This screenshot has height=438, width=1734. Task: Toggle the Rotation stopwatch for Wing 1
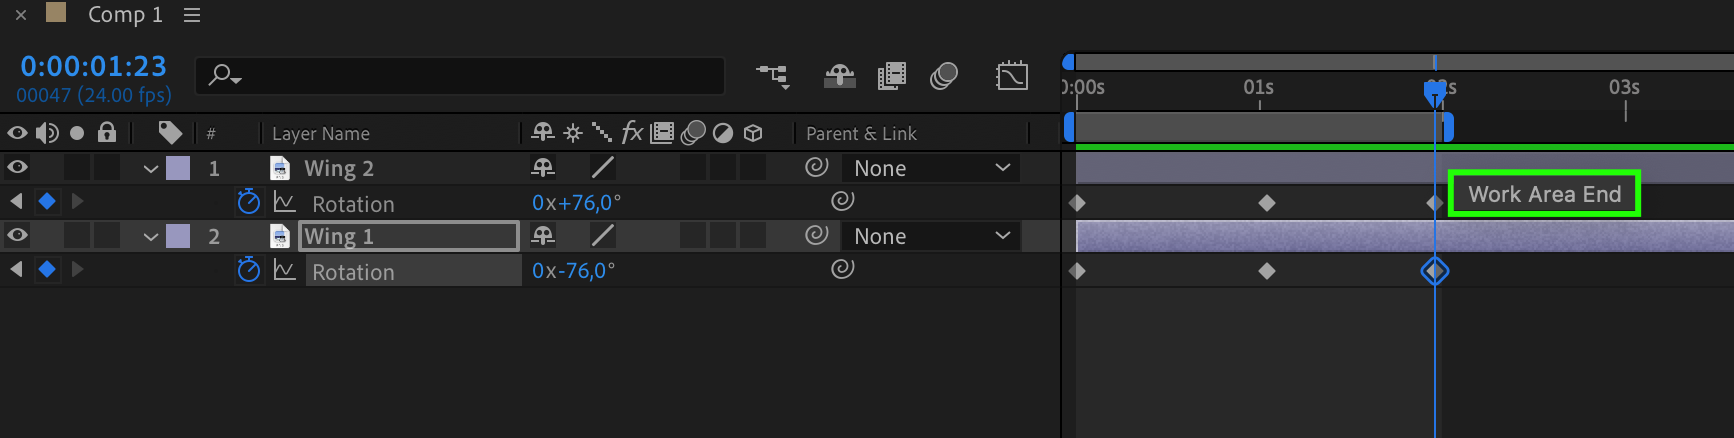tap(248, 270)
